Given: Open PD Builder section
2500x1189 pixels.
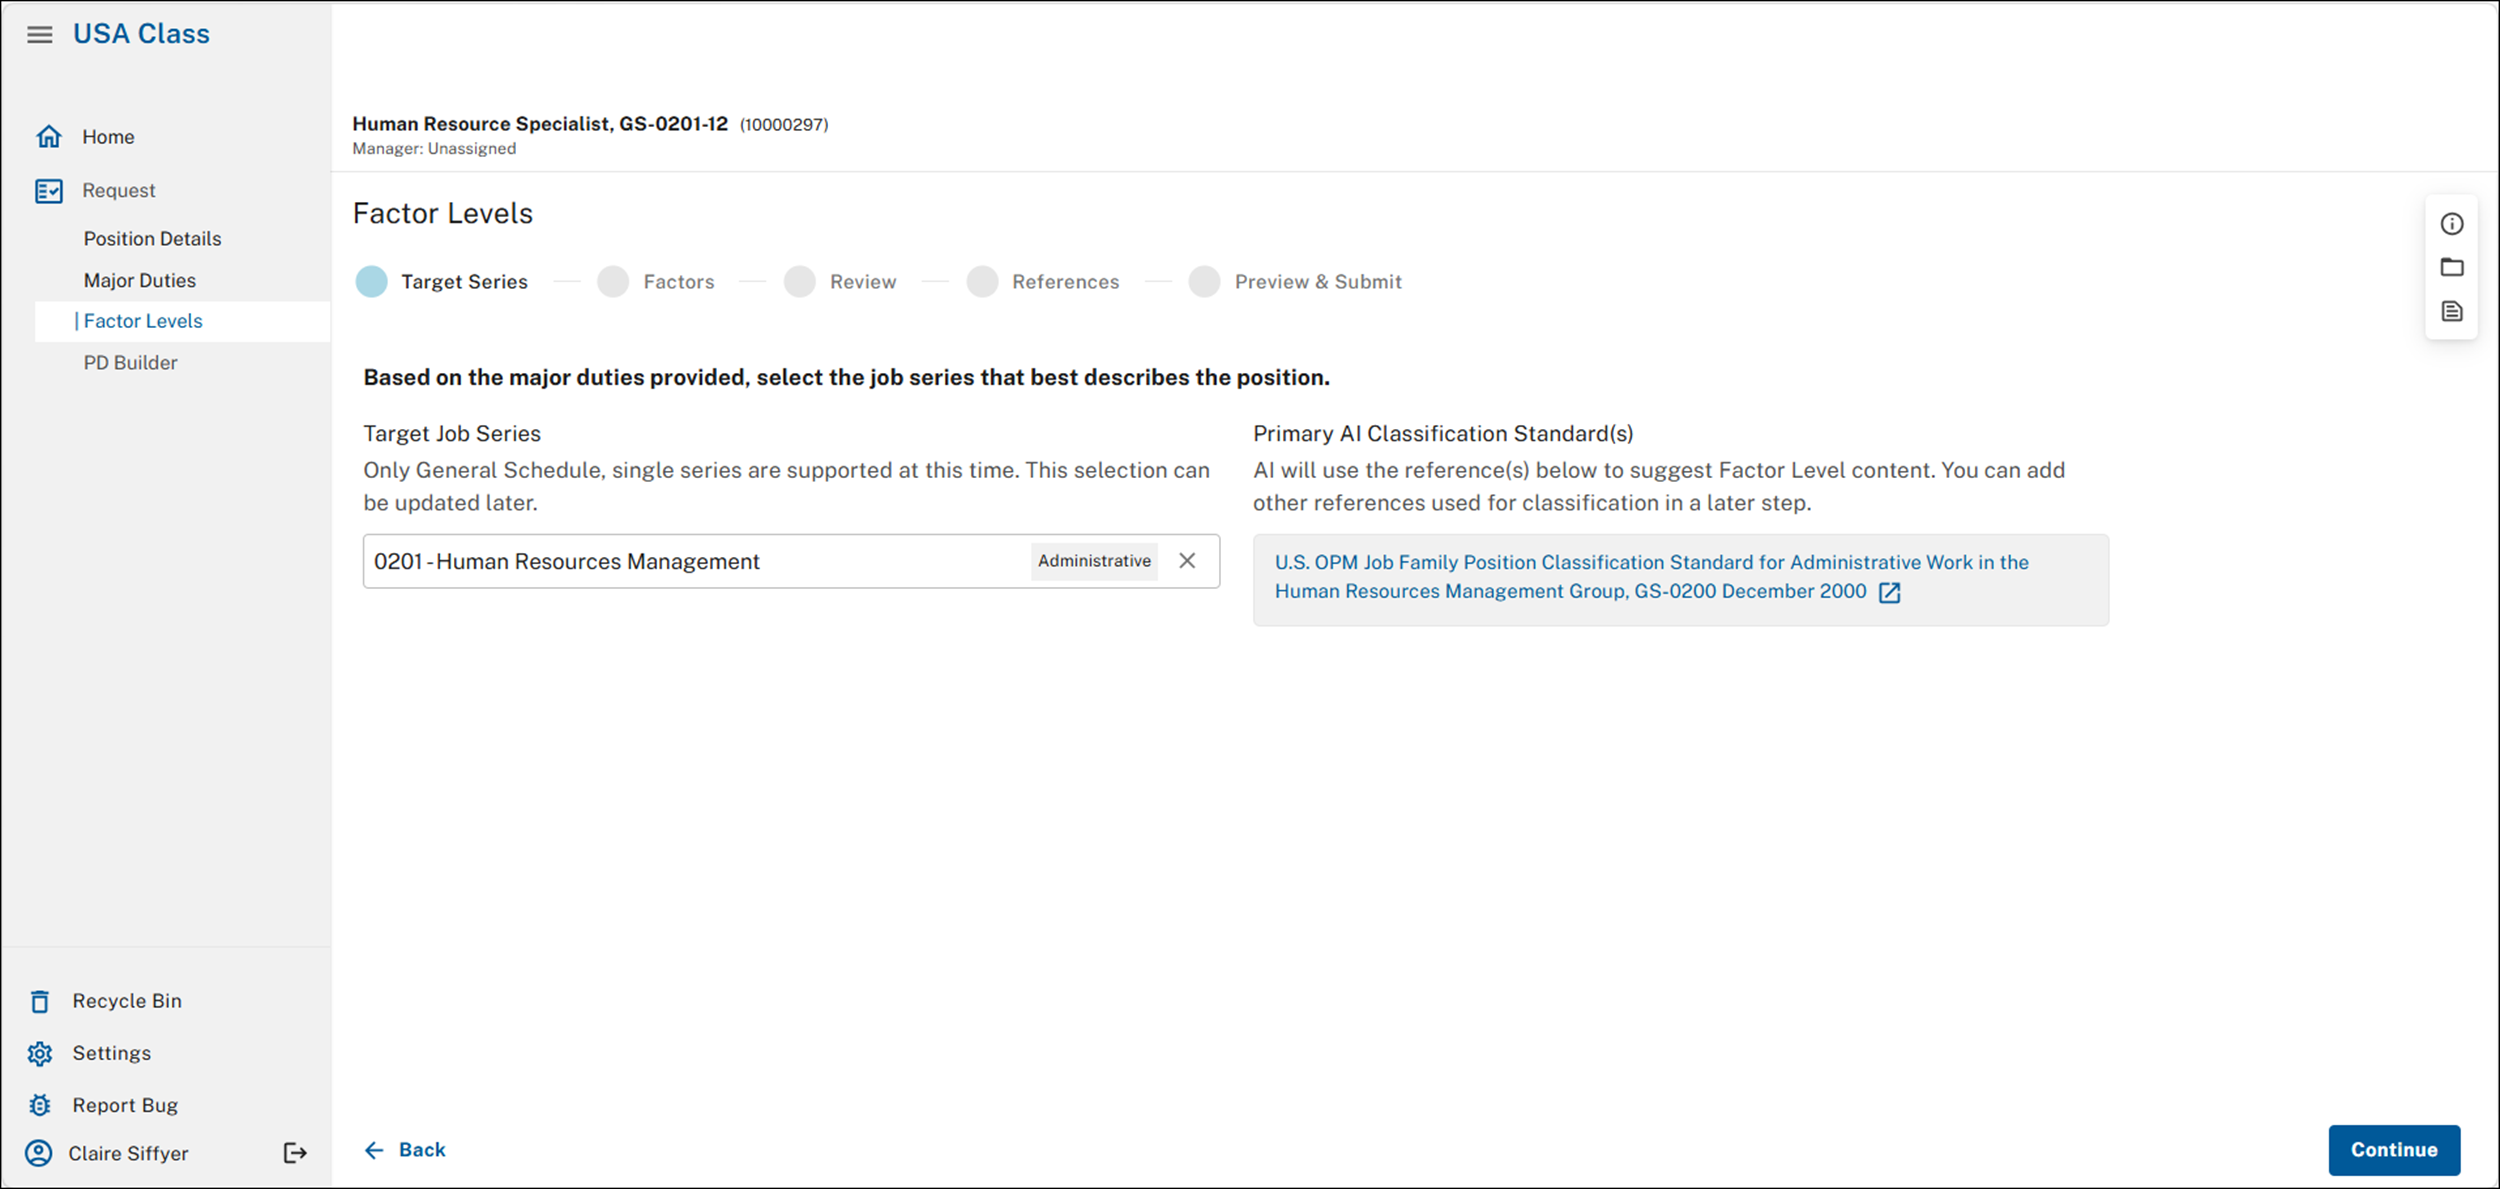Looking at the screenshot, I should (x=130, y=362).
